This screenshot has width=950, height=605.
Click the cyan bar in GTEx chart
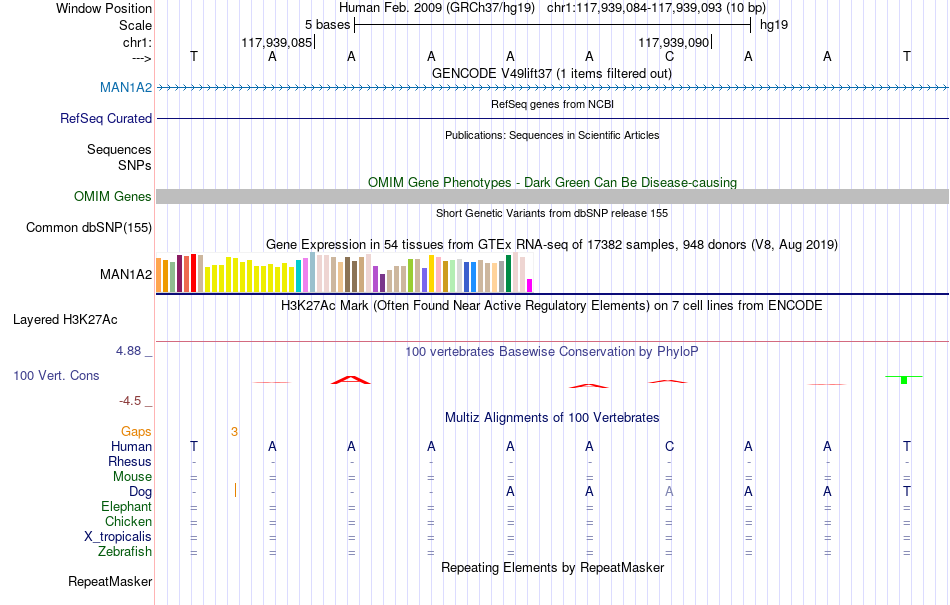point(299,276)
